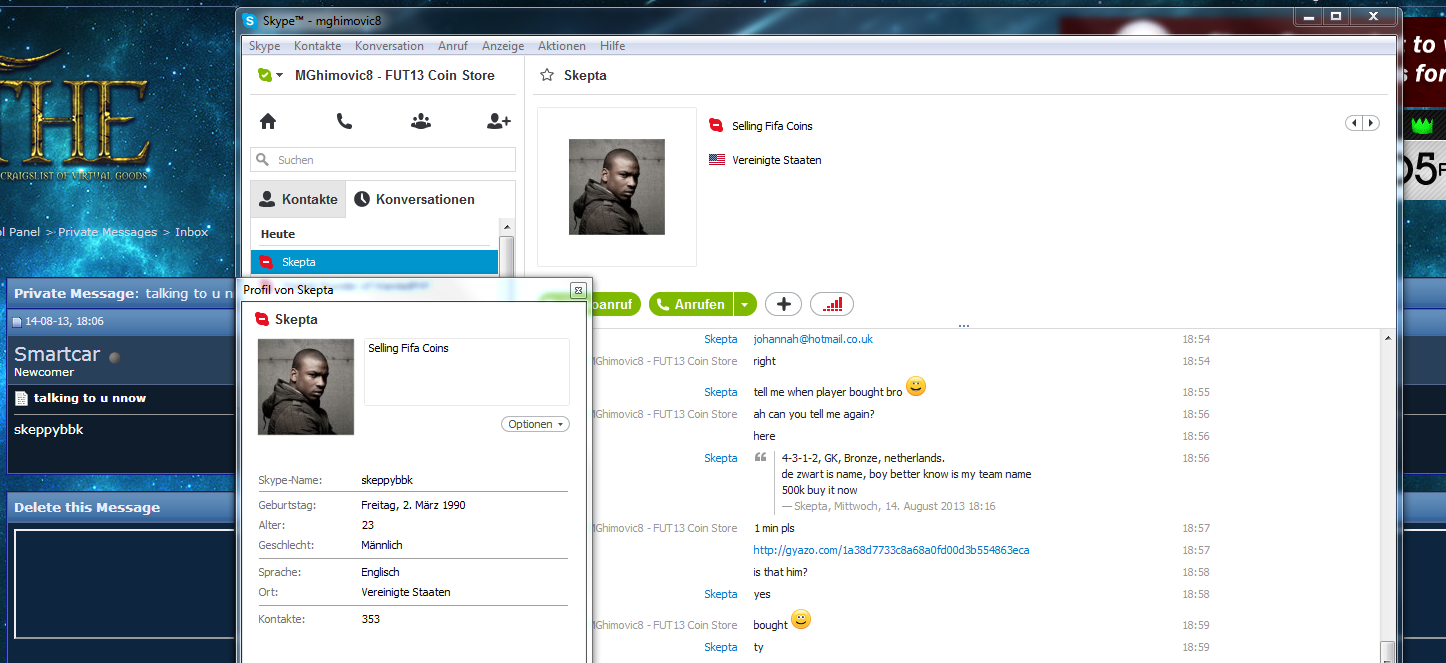Click the document icon beside 'talking to u nnow'
Image resolution: width=1446 pixels, height=663 pixels.
pyautogui.click(x=21, y=398)
